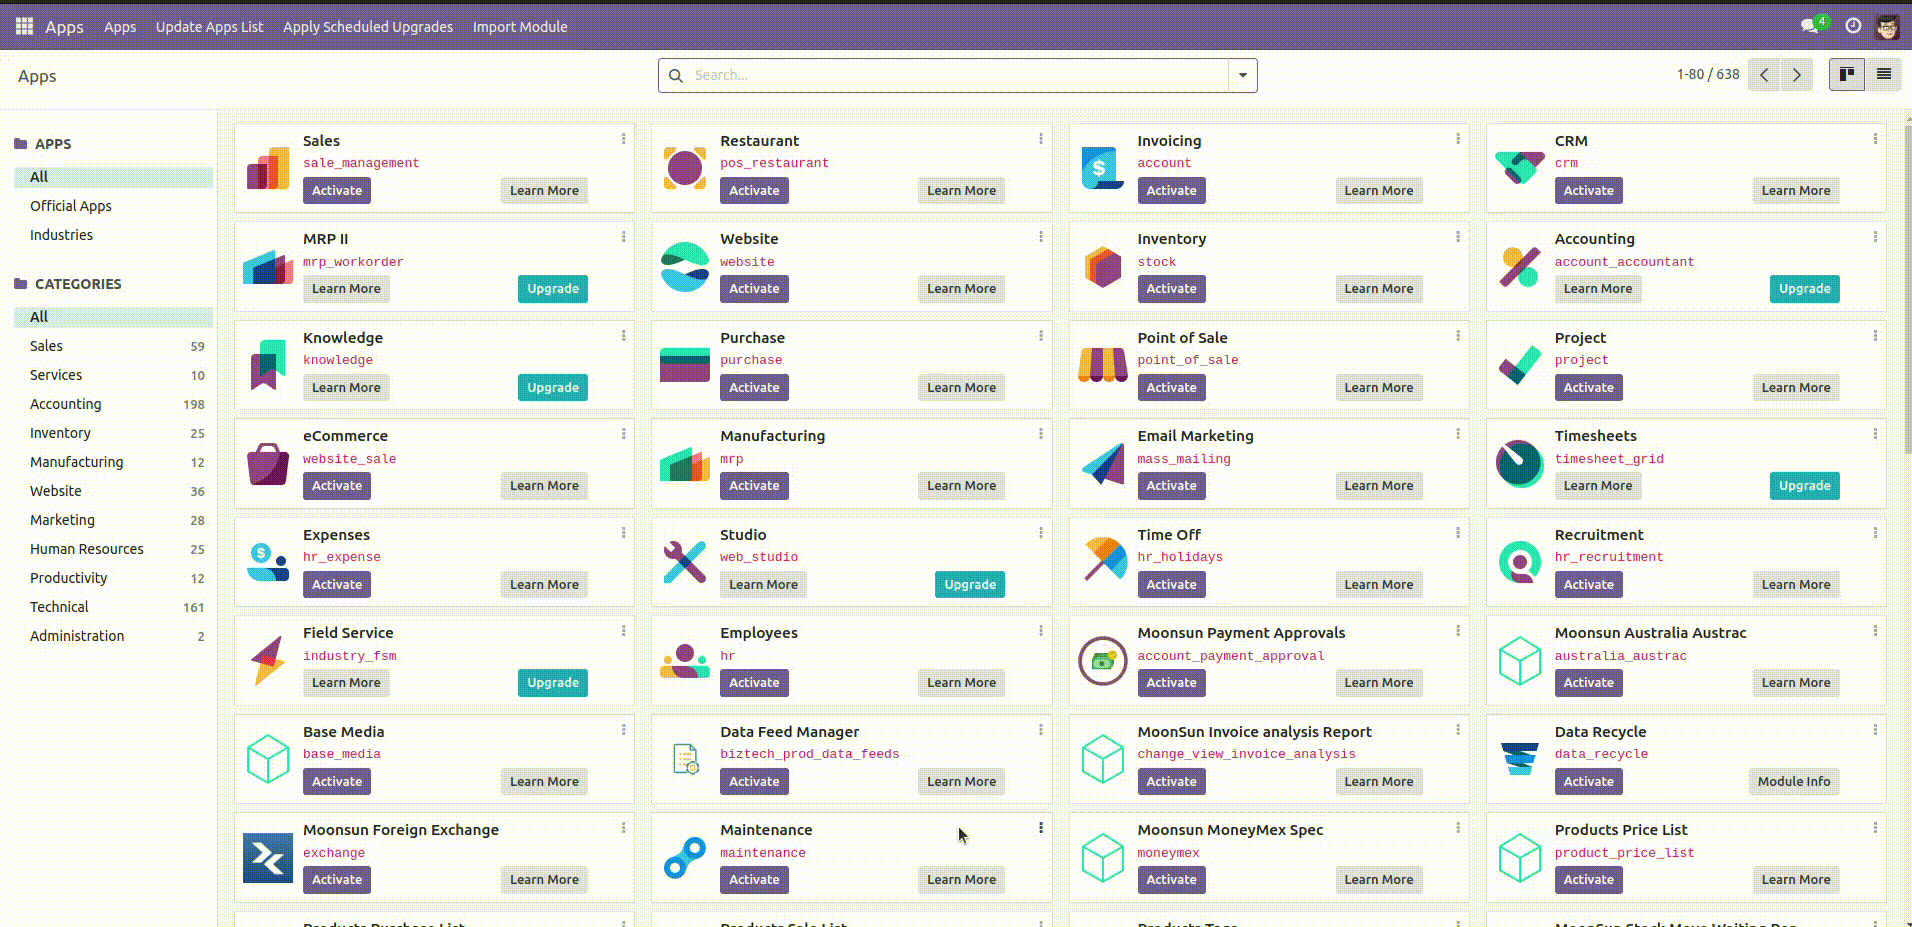Select Human Resources category
Screen dimensions: 1912x927
click(113, 549)
